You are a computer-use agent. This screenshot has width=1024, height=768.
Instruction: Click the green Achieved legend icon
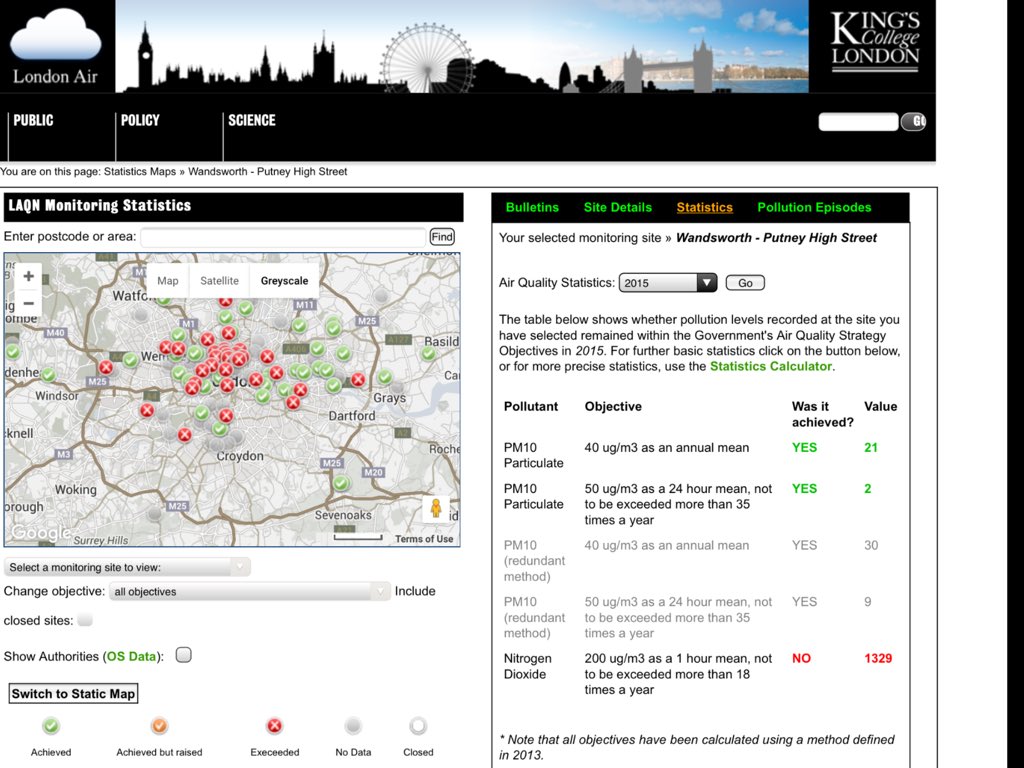[x=51, y=726]
